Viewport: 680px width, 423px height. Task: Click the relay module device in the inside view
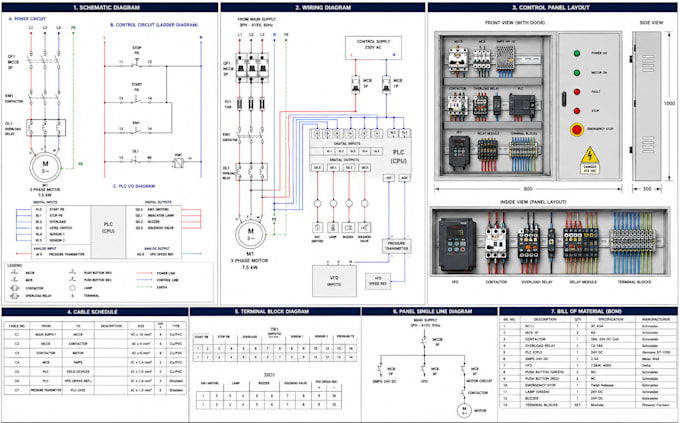tap(581, 244)
